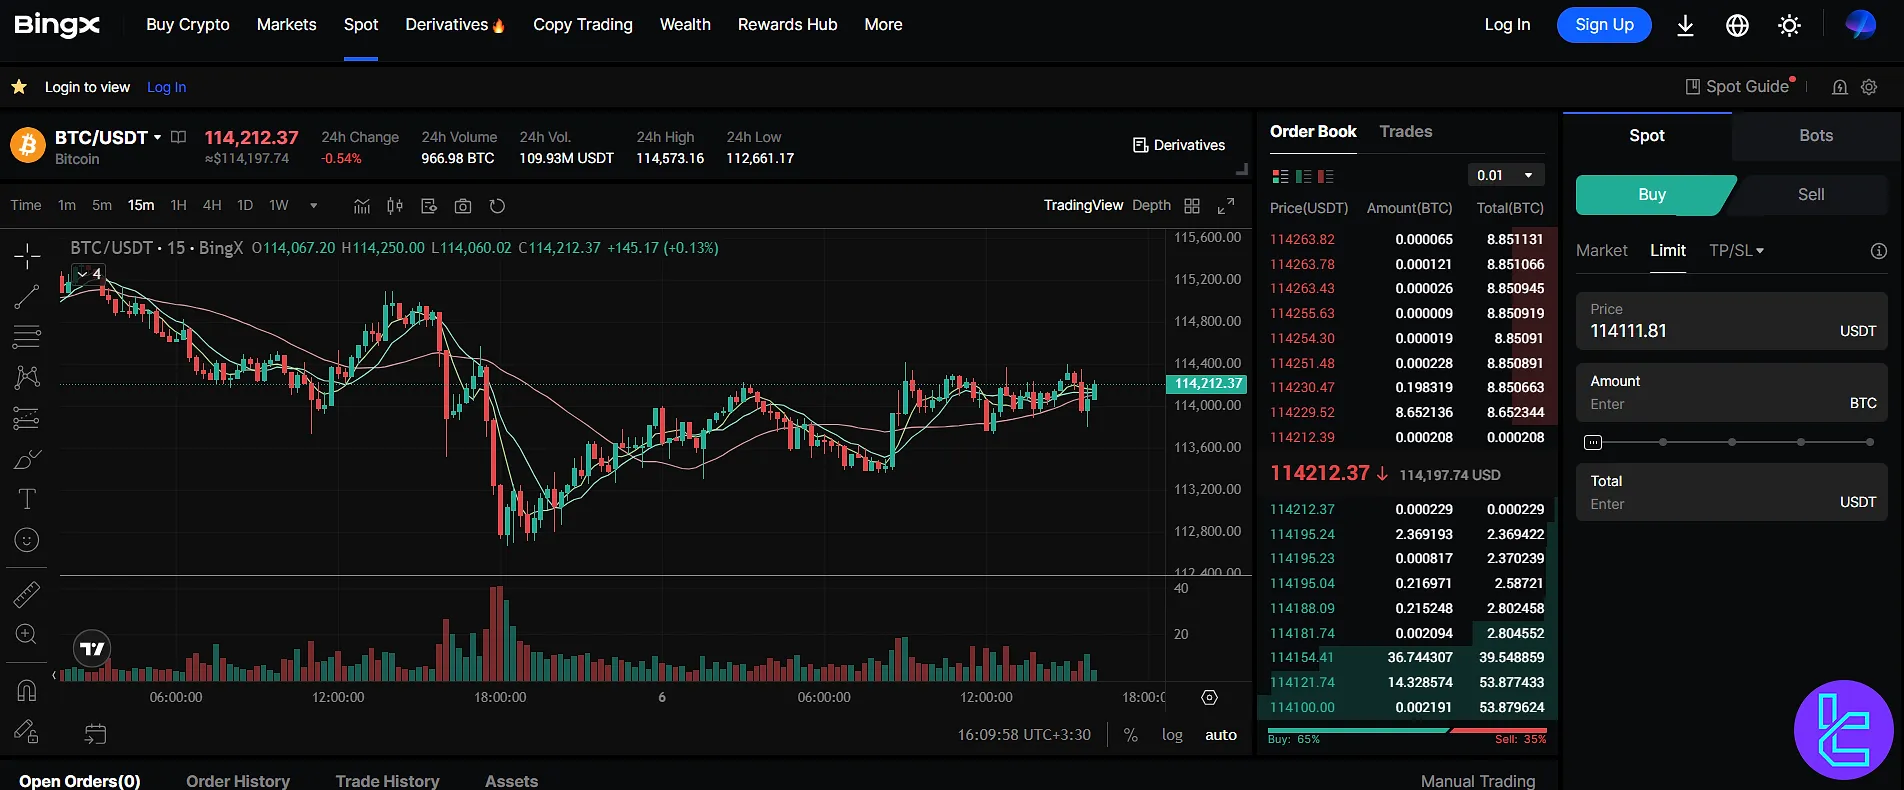1904x790 pixels.
Task: Click the Price input field
Action: point(1731,321)
